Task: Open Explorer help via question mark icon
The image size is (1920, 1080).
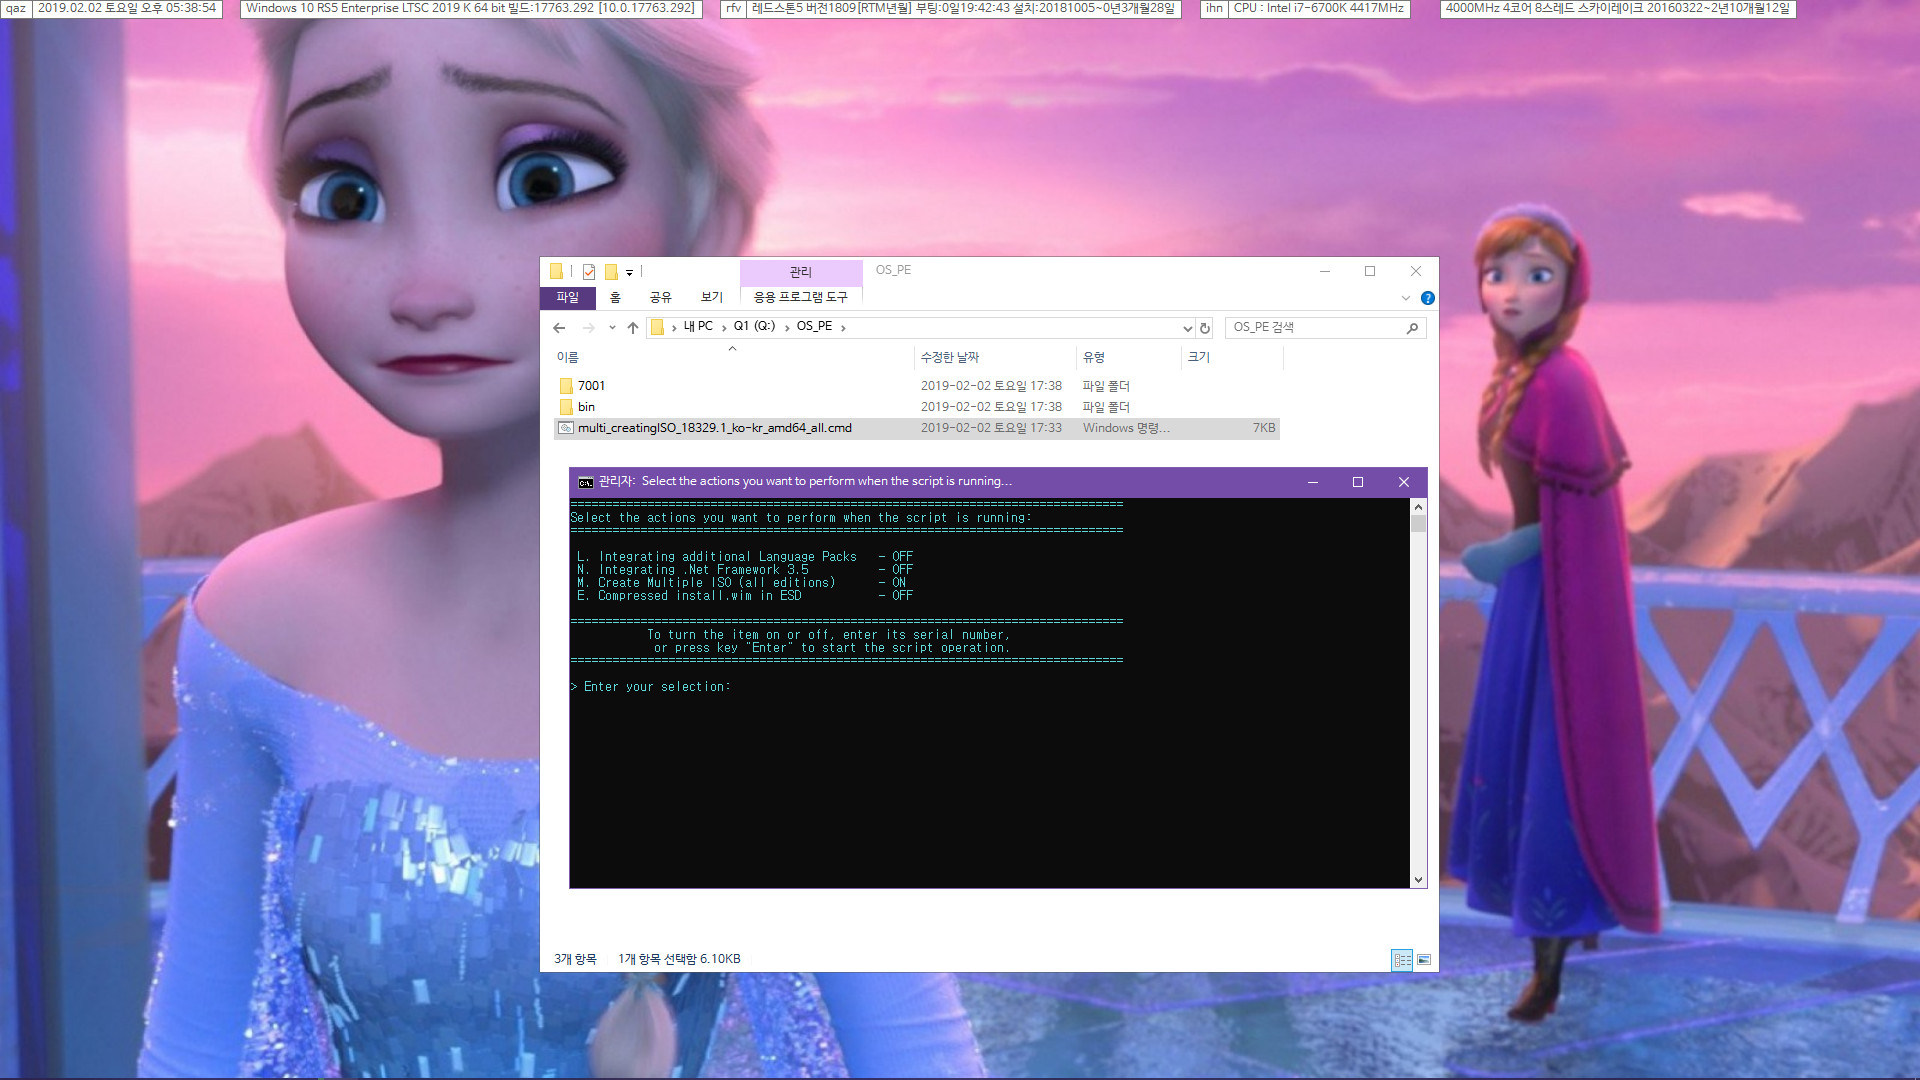Action: click(1428, 298)
